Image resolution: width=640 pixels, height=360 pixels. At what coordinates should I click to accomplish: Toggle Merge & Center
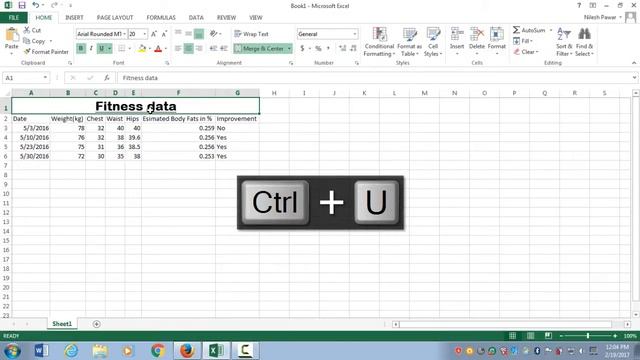[259, 49]
